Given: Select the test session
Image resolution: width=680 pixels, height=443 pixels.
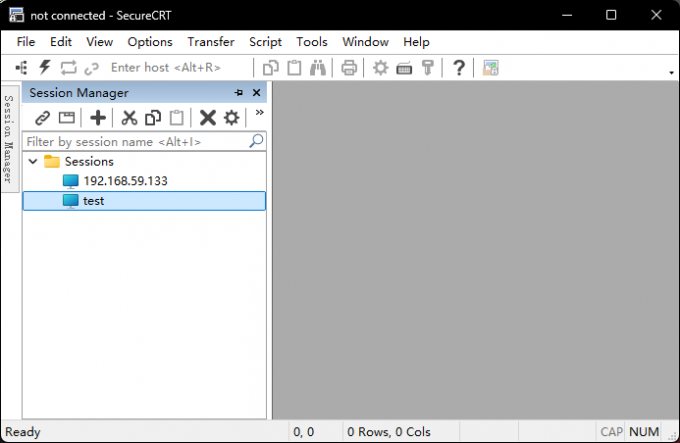Looking at the screenshot, I should pyautogui.click(x=144, y=201).
